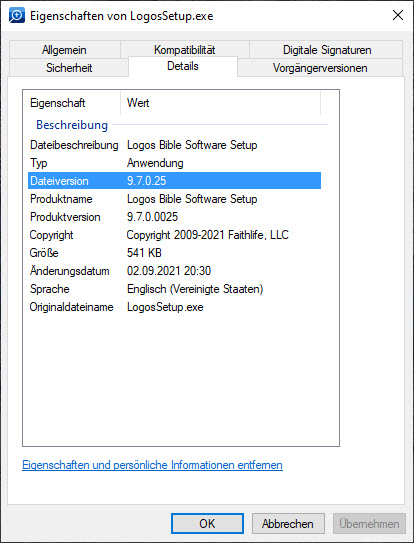
Task: Switch to the Allgemein tab
Action: 64,50
